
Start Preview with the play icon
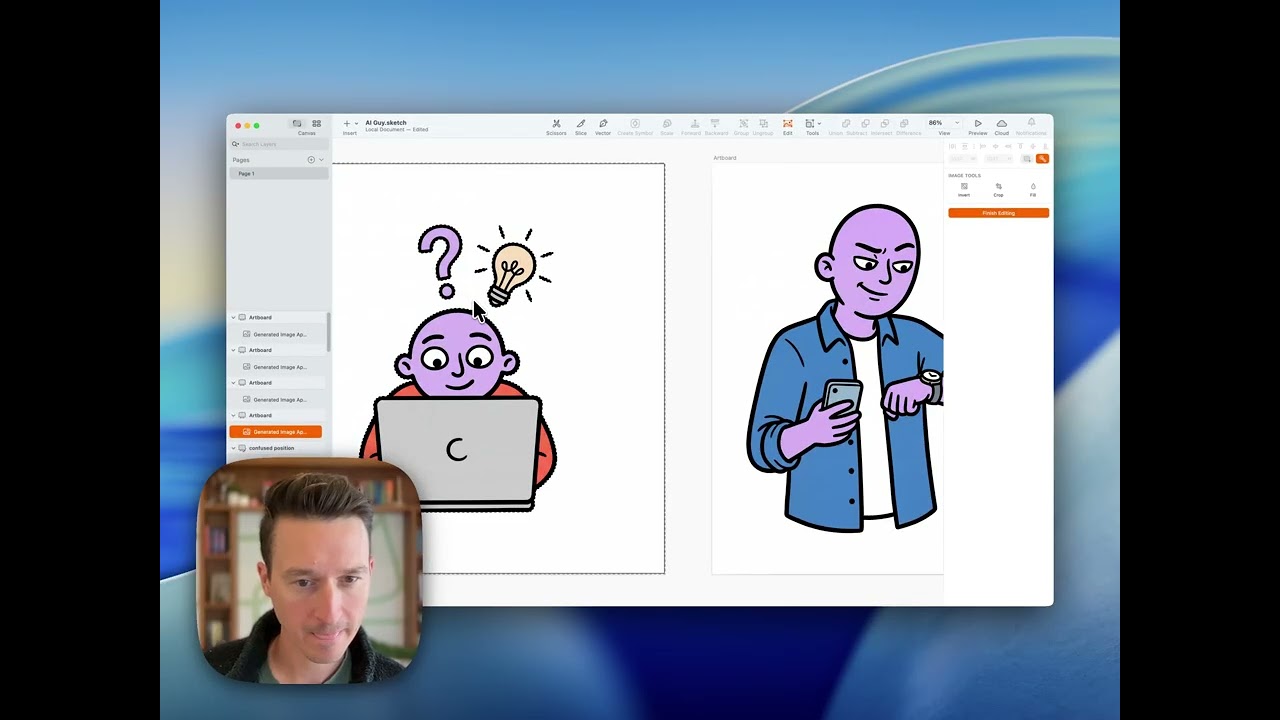[x=978, y=124]
